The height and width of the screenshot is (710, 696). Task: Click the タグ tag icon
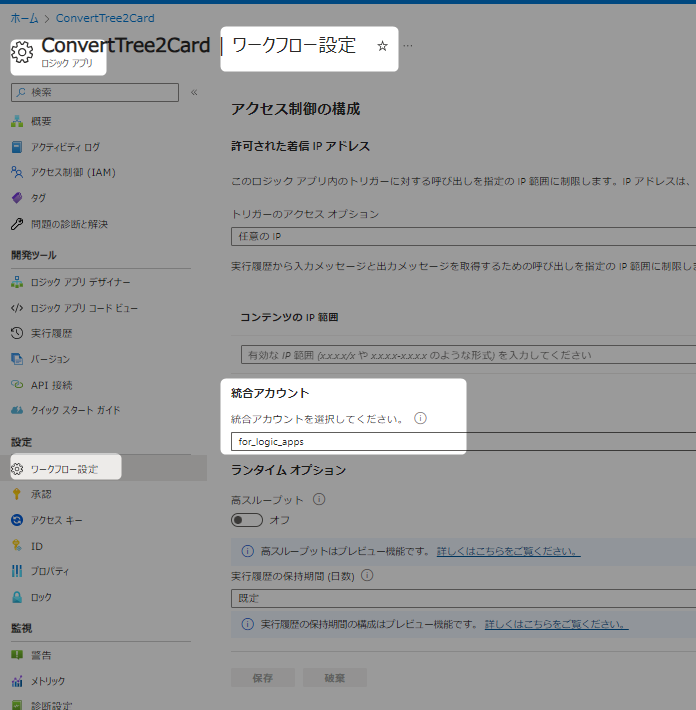(x=17, y=198)
